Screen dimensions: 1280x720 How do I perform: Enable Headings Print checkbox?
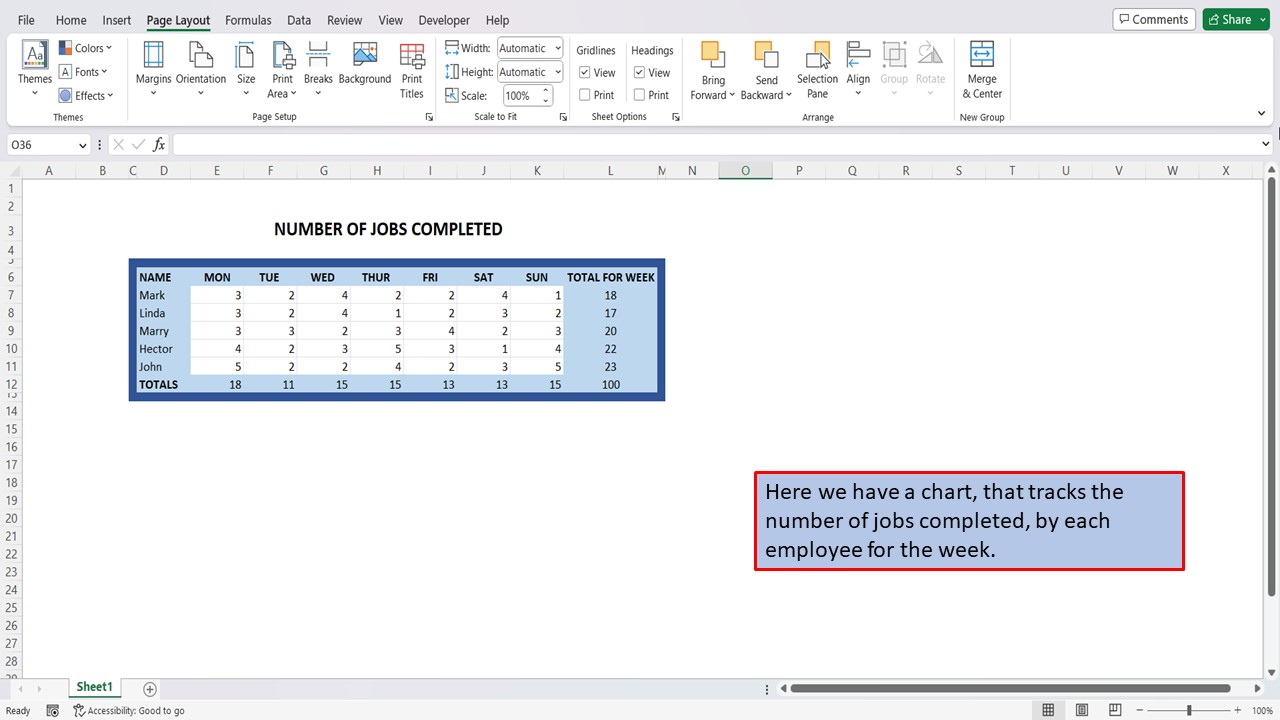pyautogui.click(x=640, y=95)
